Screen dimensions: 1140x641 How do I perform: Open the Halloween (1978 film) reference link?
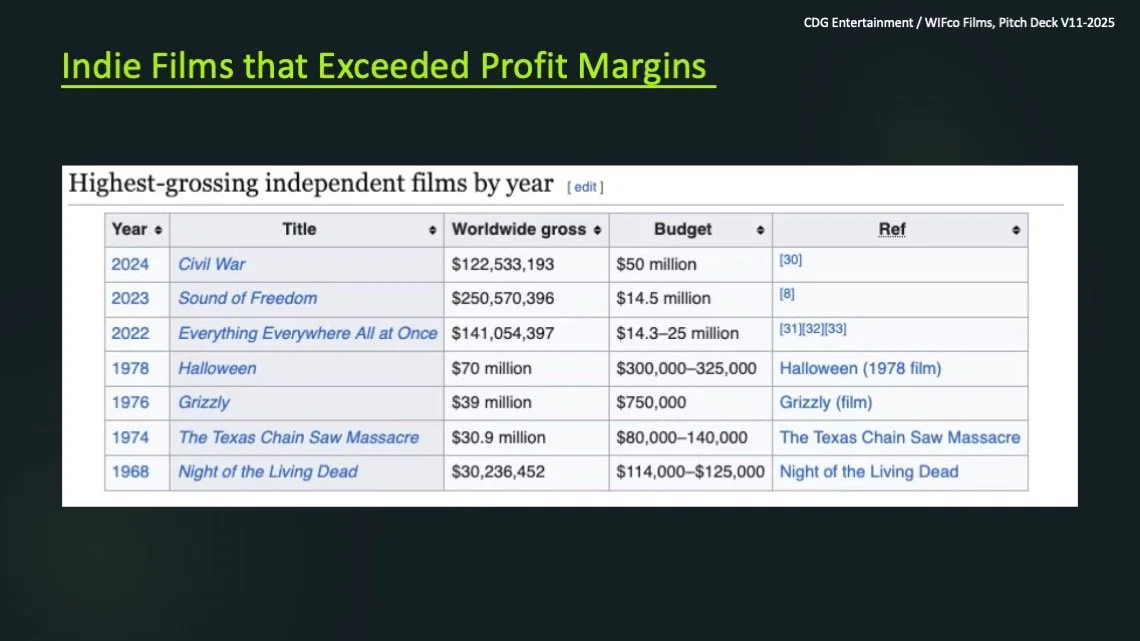pyautogui.click(x=860, y=368)
